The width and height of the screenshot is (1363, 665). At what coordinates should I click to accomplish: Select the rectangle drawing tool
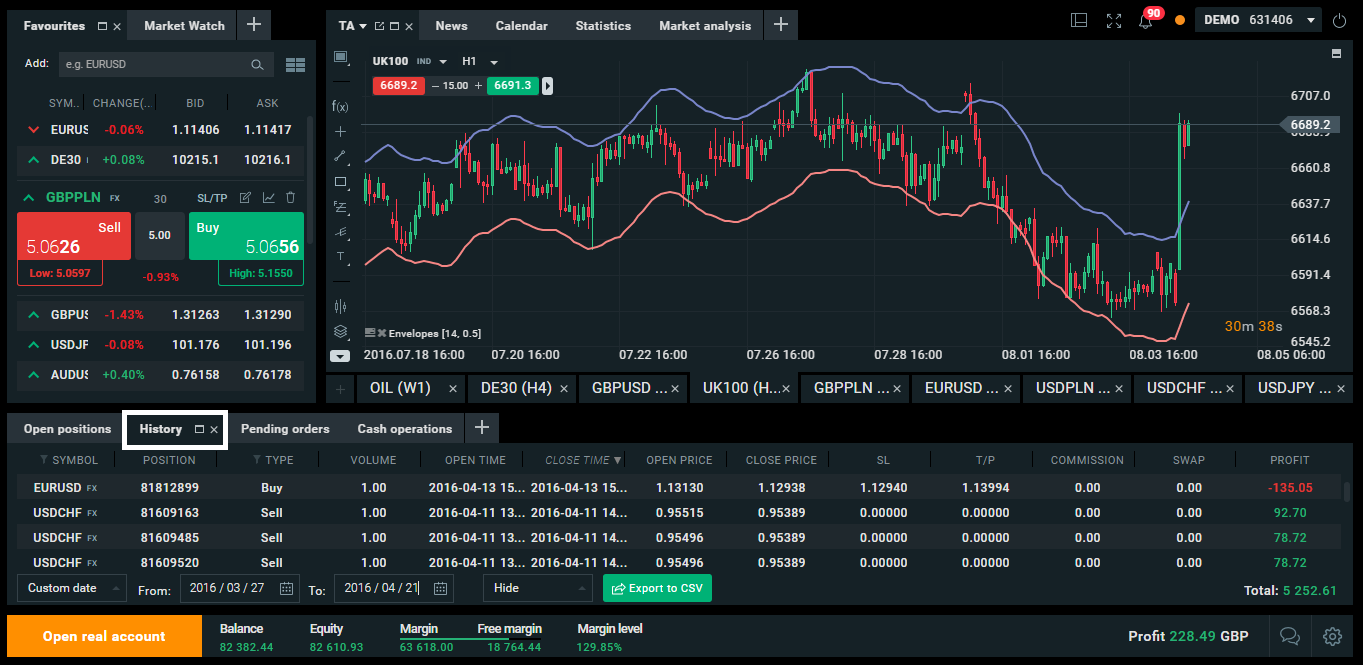340,182
